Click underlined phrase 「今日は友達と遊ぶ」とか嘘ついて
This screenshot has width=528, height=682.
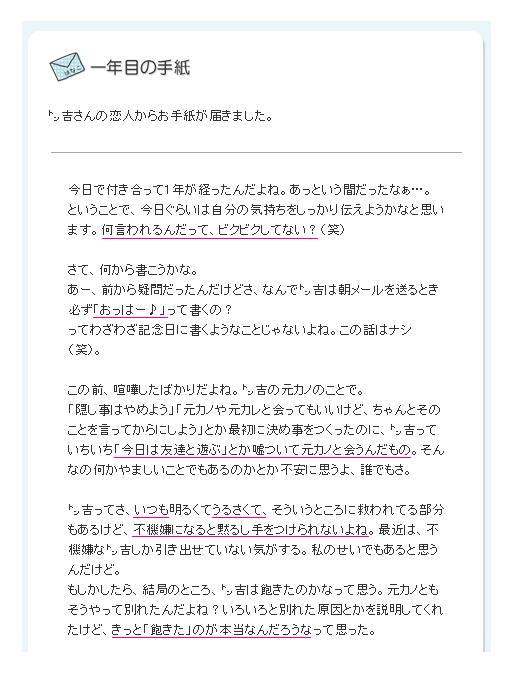(x=207, y=449)
